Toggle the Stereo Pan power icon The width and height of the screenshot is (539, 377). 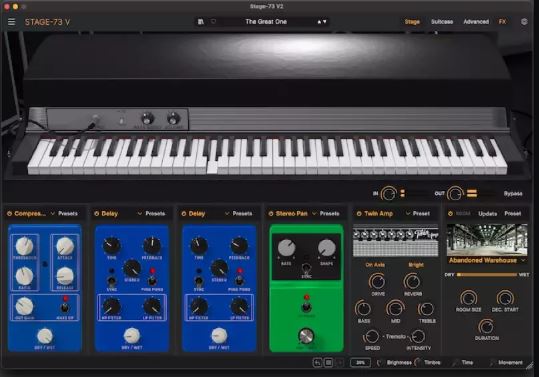click(271, 214)
